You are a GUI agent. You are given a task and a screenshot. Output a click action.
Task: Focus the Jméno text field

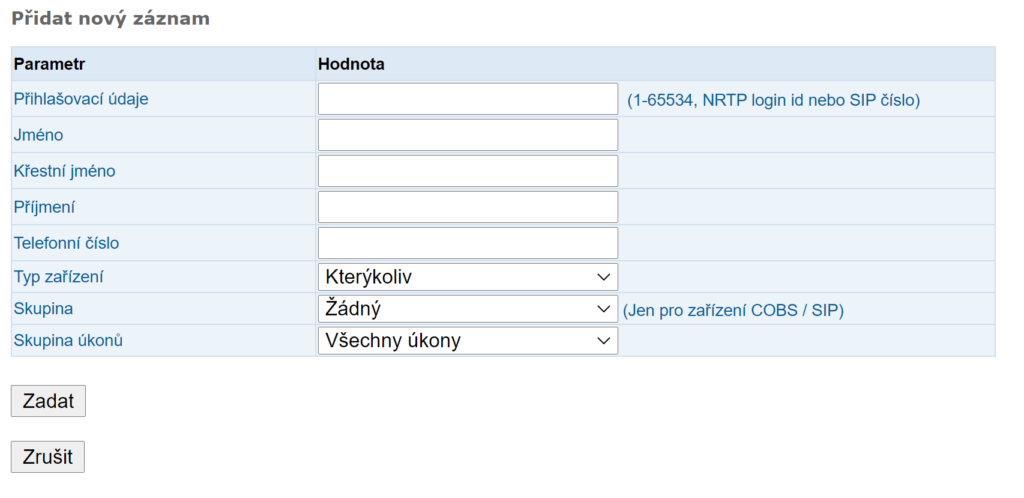468,135
